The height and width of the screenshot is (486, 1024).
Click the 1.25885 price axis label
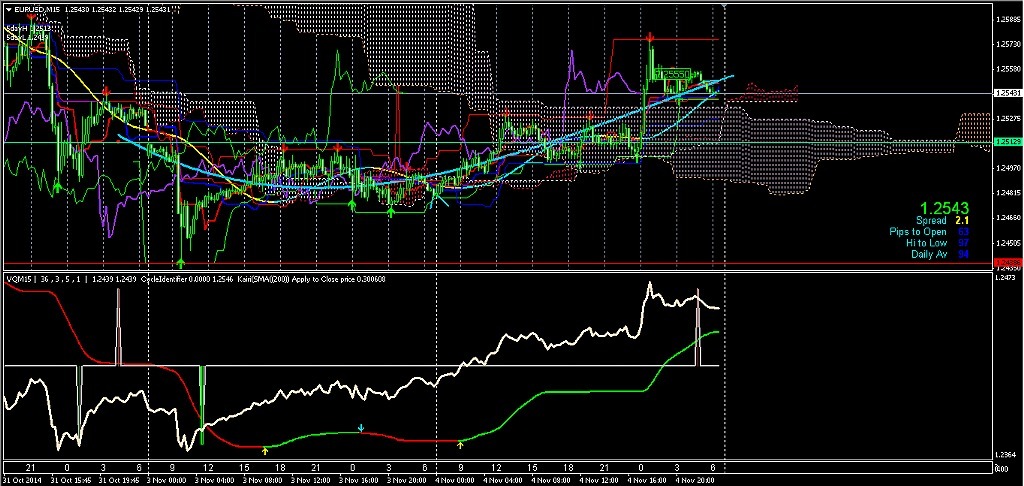click(x=1006, y=20)
